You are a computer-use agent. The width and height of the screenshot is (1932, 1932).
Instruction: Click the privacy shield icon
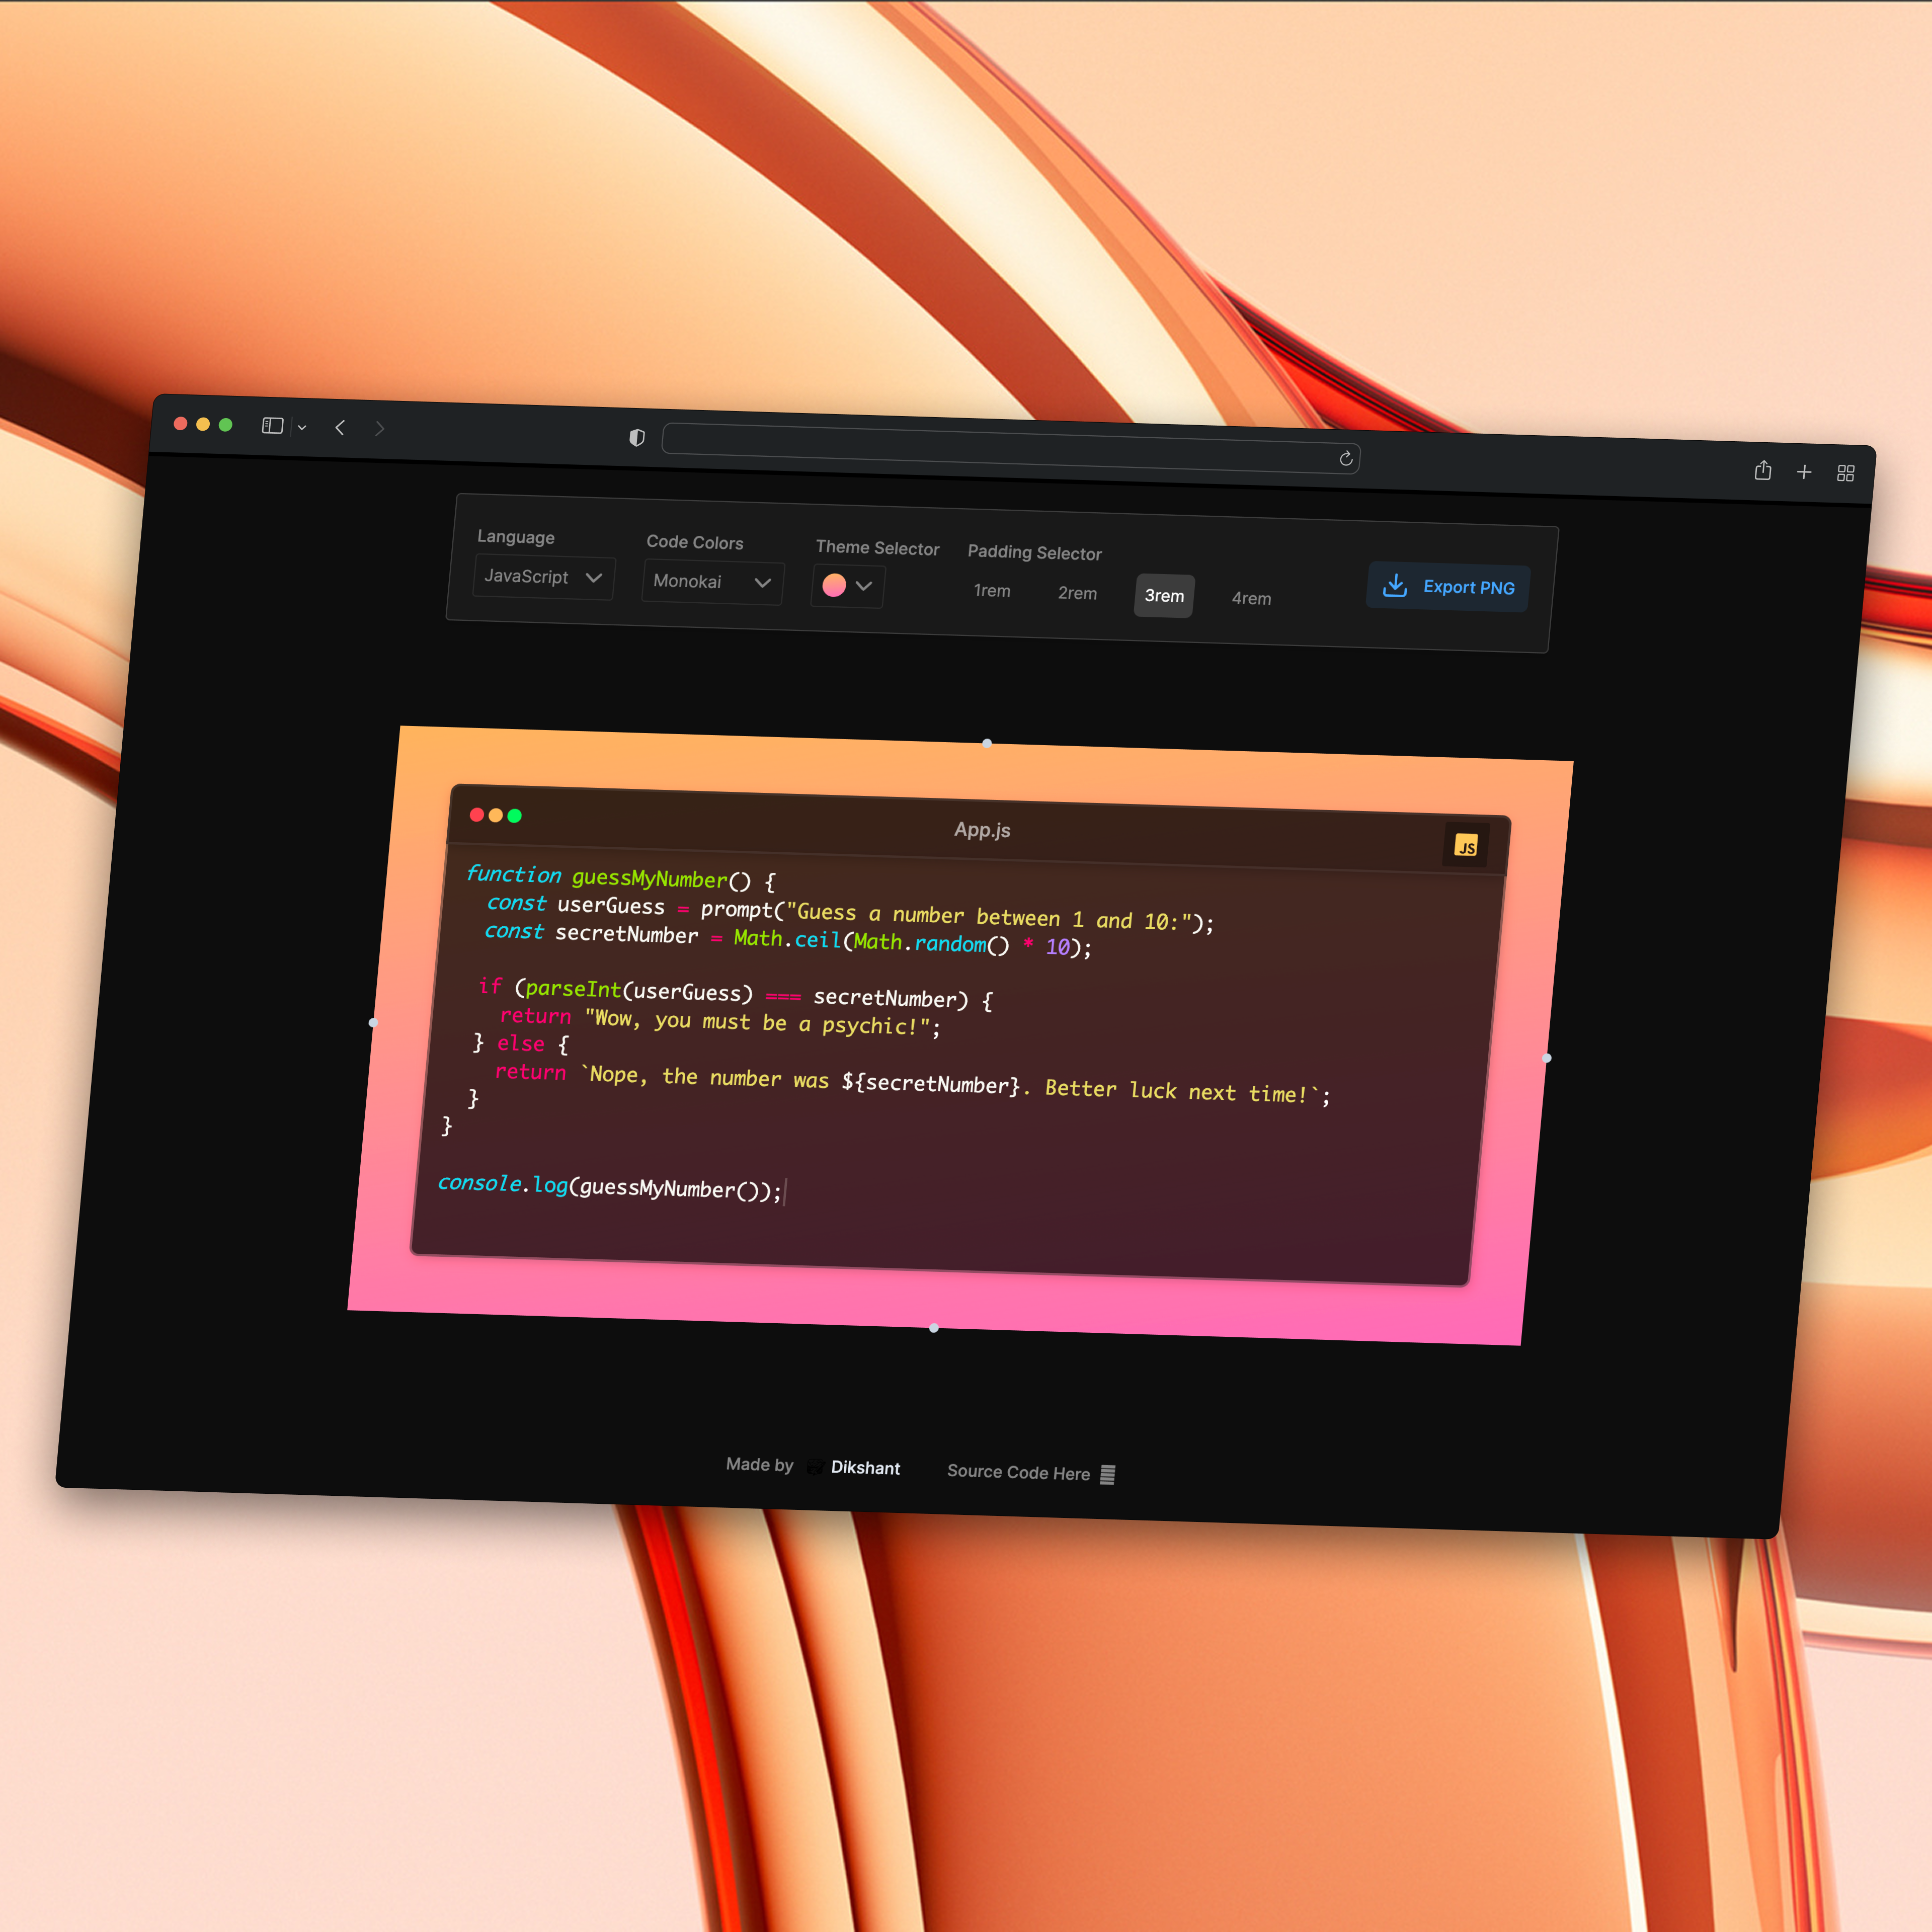[637, 437]
